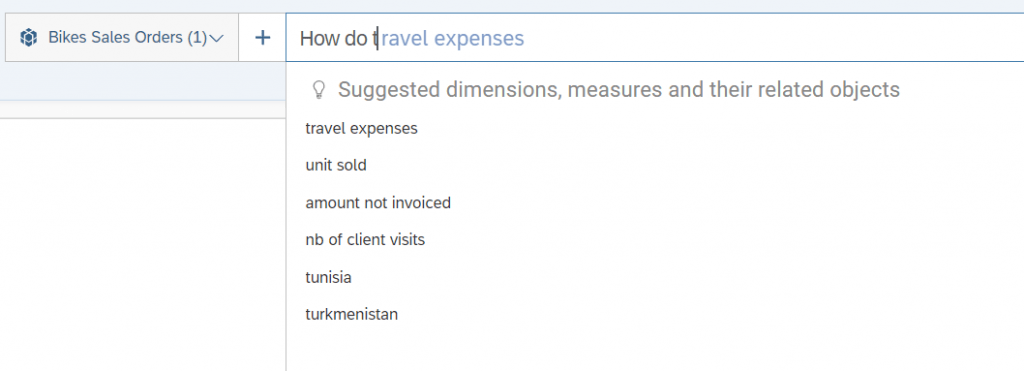Click the lightbulb suggestions icon
This screenshot has width=1024, height=371.
319,89
